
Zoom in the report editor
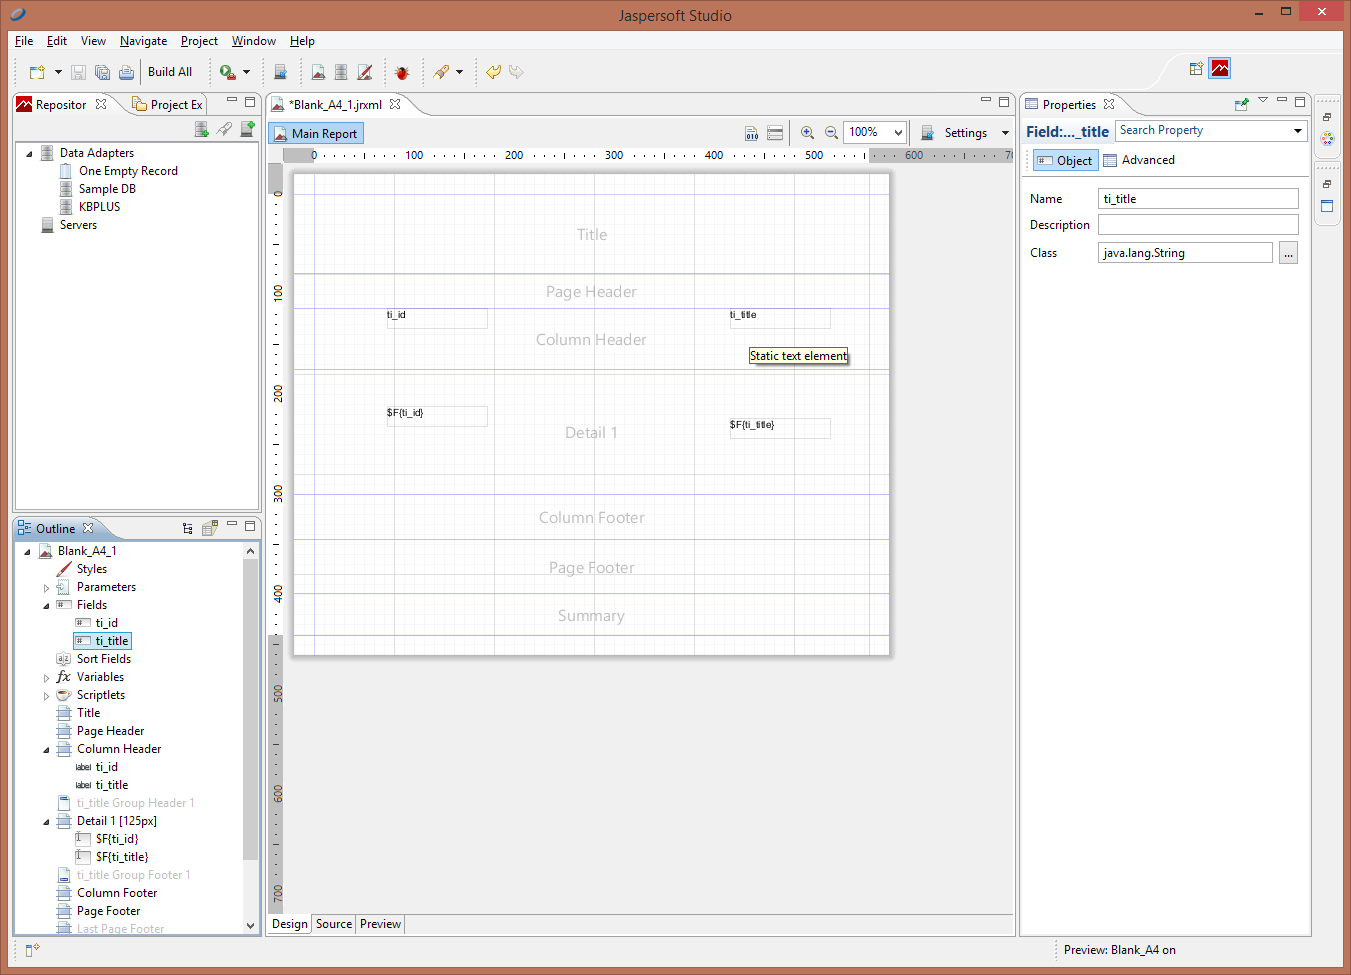point(807,133)
